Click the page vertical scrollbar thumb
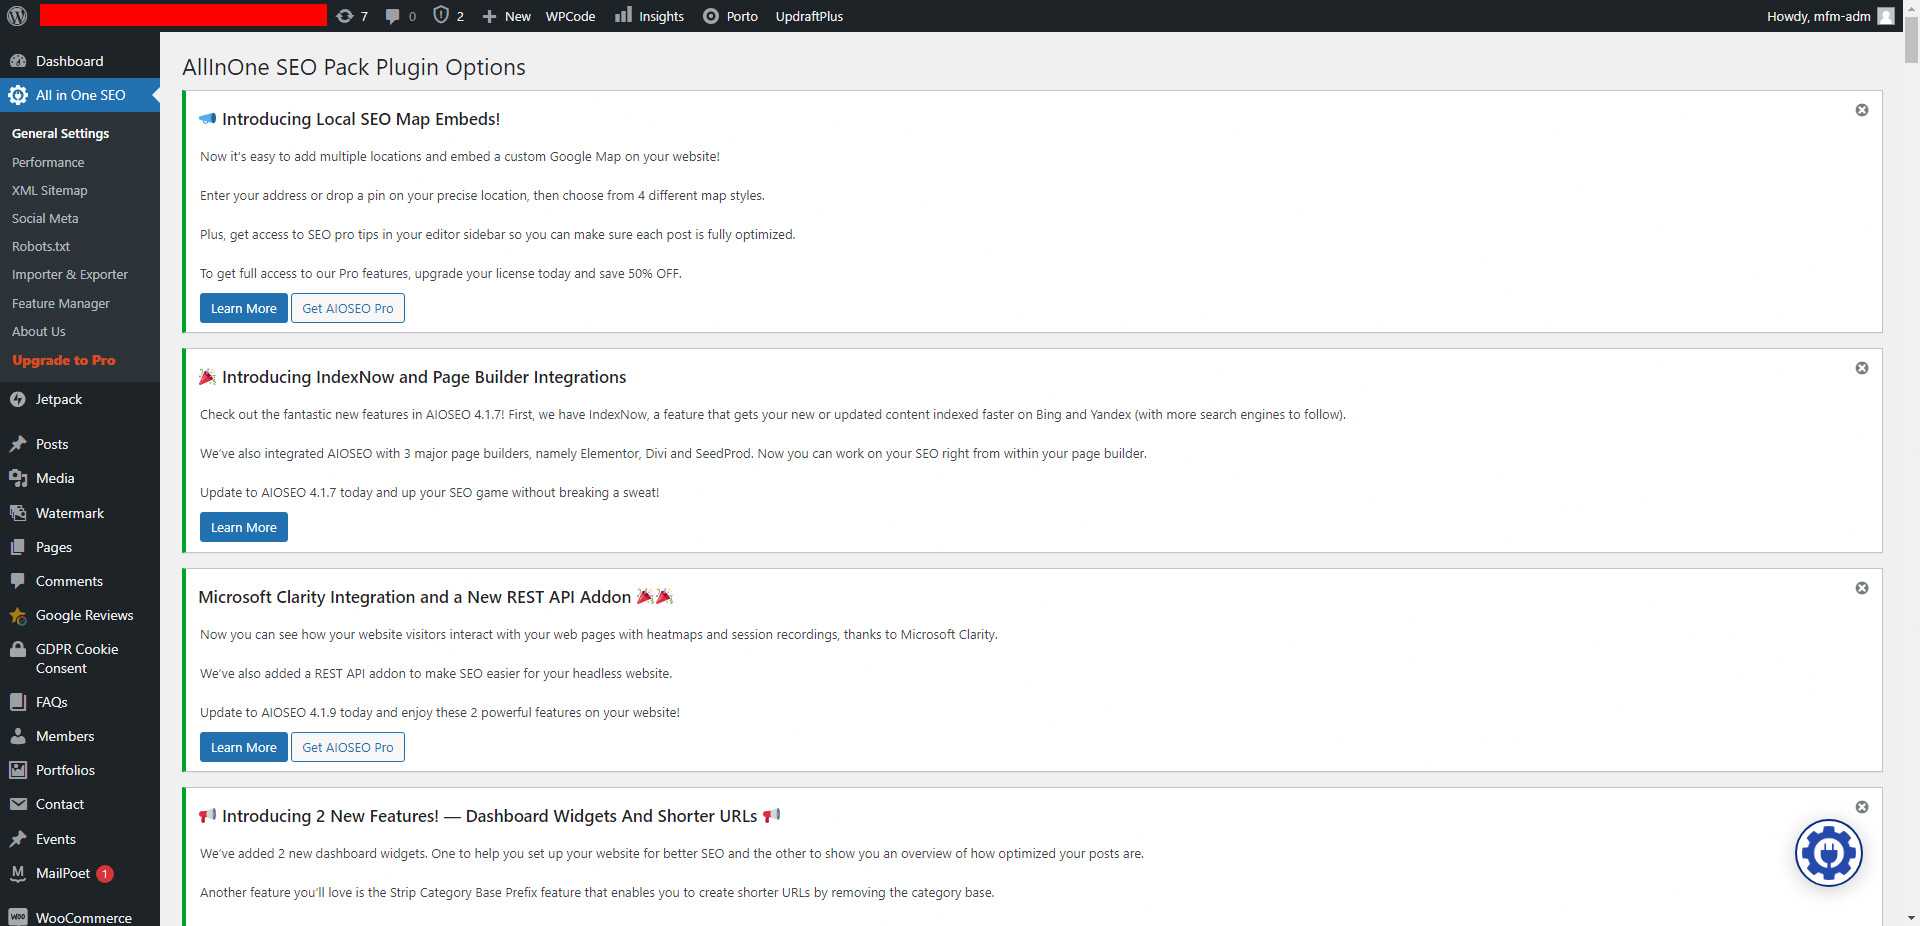The height and width of the screenshot is (926, 1920). [x=1911, y=40]
